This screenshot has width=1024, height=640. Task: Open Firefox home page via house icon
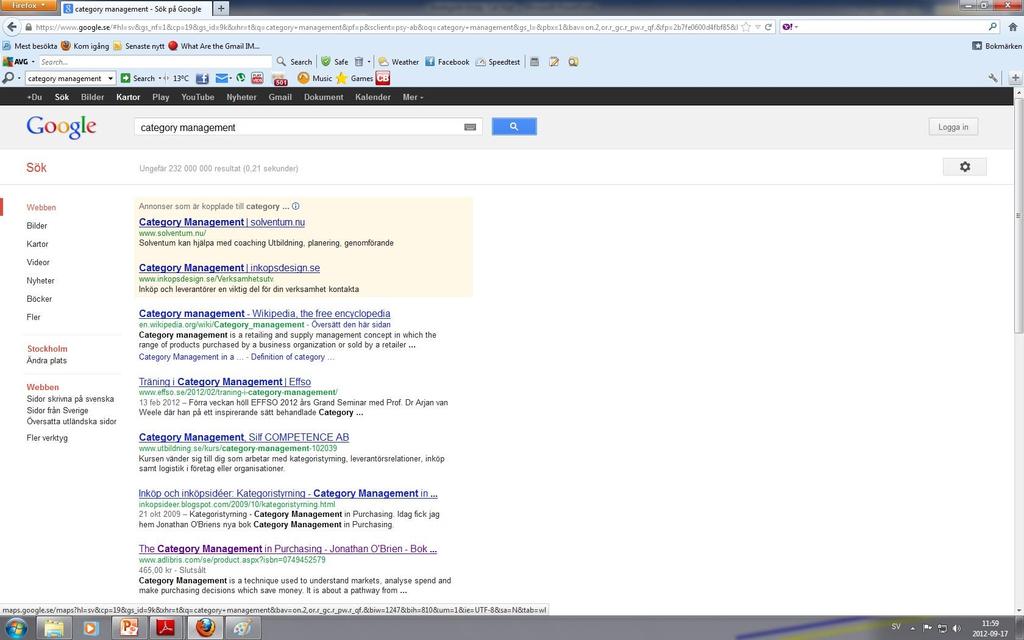point(1013,27)
